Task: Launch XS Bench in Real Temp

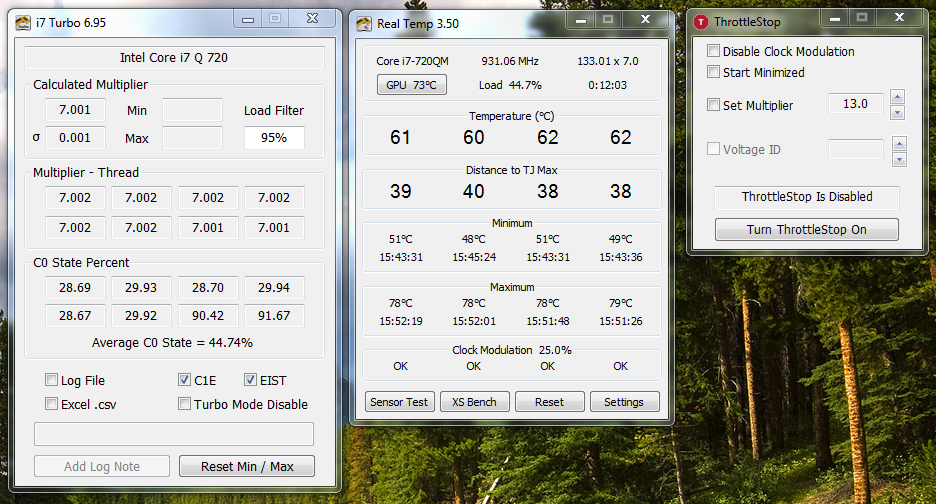Action: click(x=474, y=402)
